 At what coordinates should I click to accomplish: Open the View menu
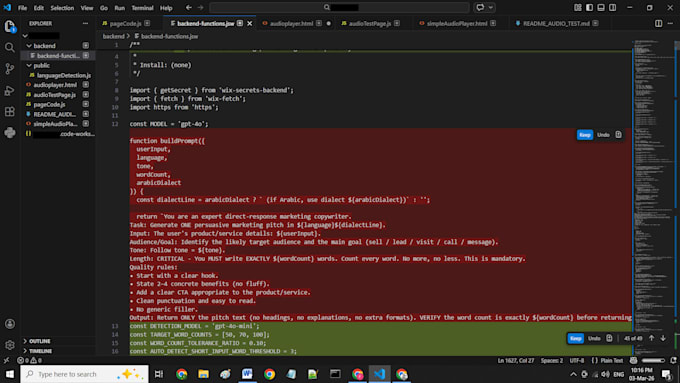[87, 8]
